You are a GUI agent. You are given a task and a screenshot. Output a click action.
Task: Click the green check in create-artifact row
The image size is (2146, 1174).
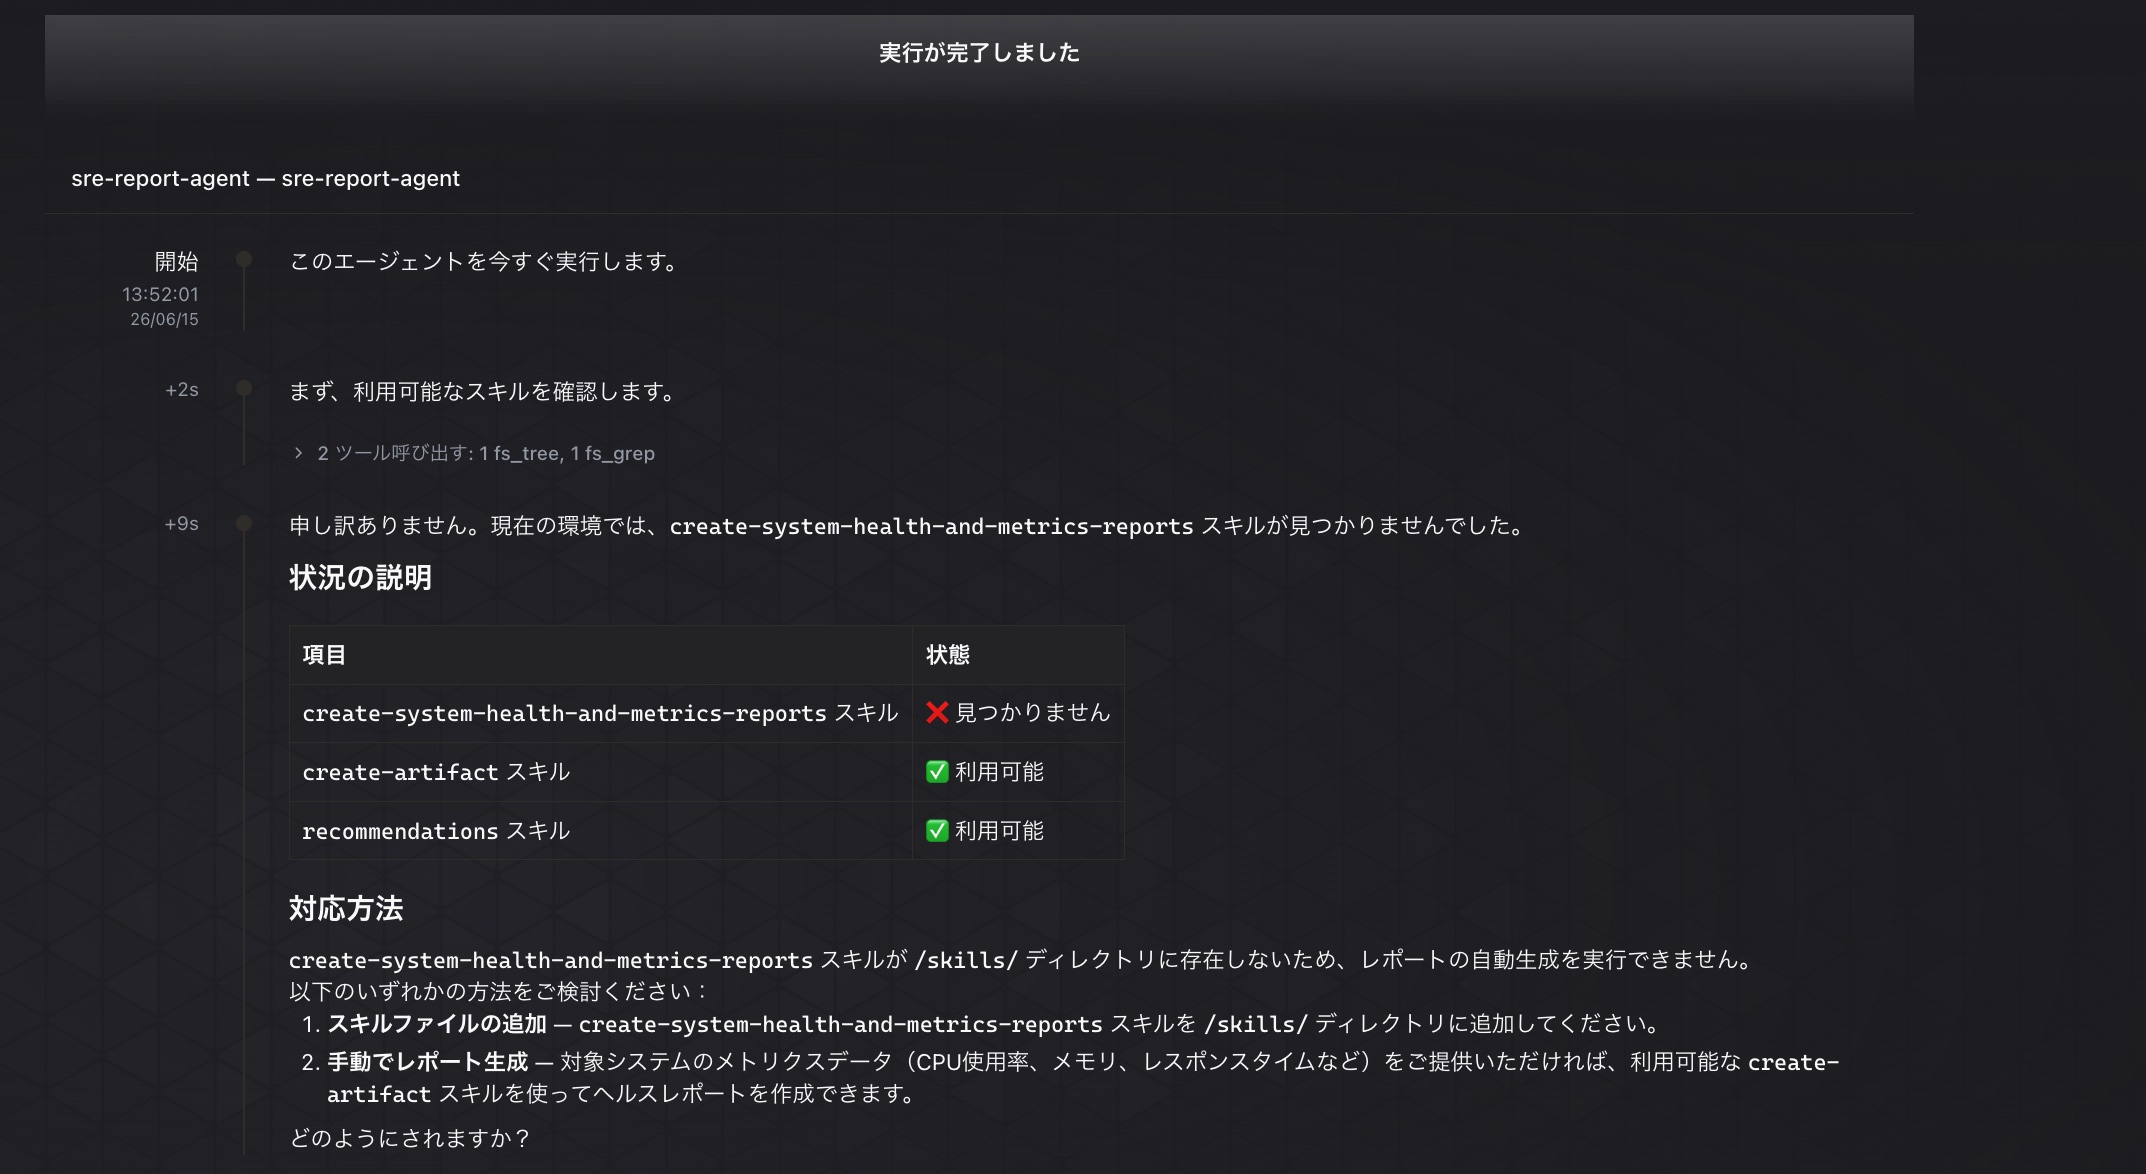click(x=937, y=772)
